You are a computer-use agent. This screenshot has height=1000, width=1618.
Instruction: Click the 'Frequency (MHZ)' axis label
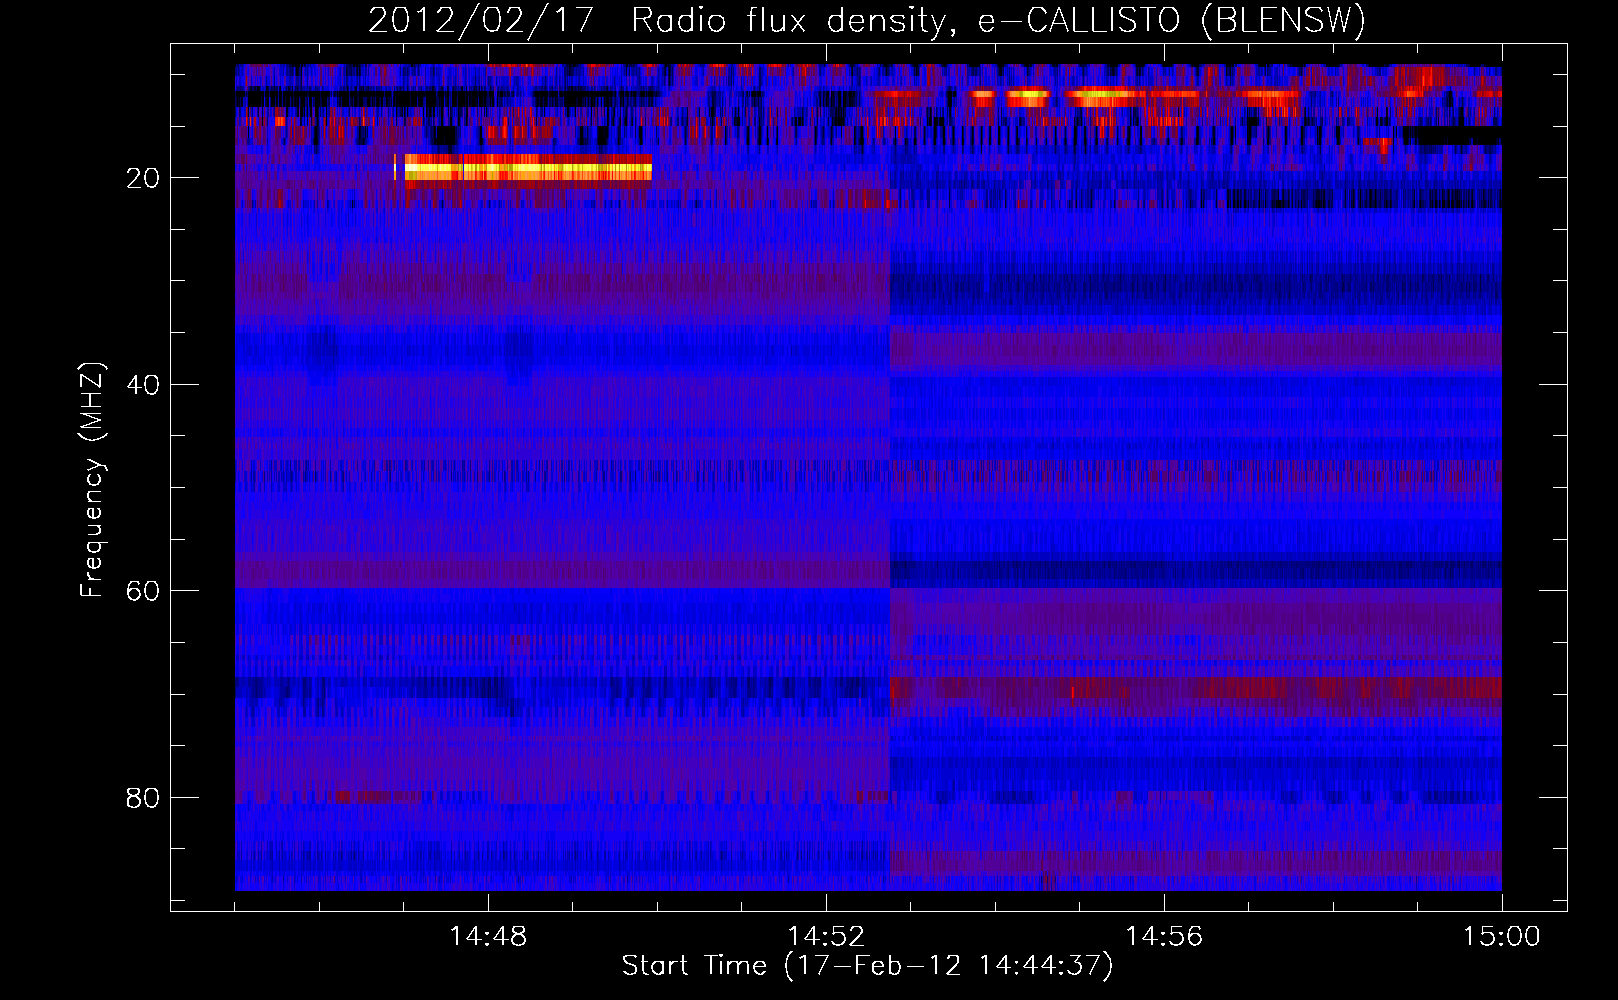(x=92, y=480)
